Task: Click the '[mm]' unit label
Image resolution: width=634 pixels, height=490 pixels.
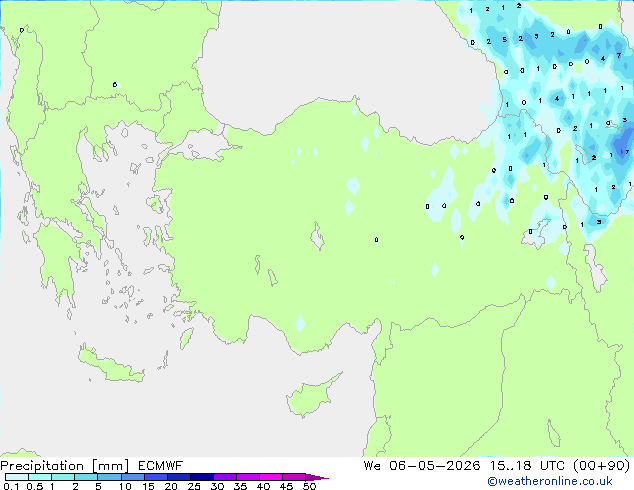Action: click(x=110, y=466)
